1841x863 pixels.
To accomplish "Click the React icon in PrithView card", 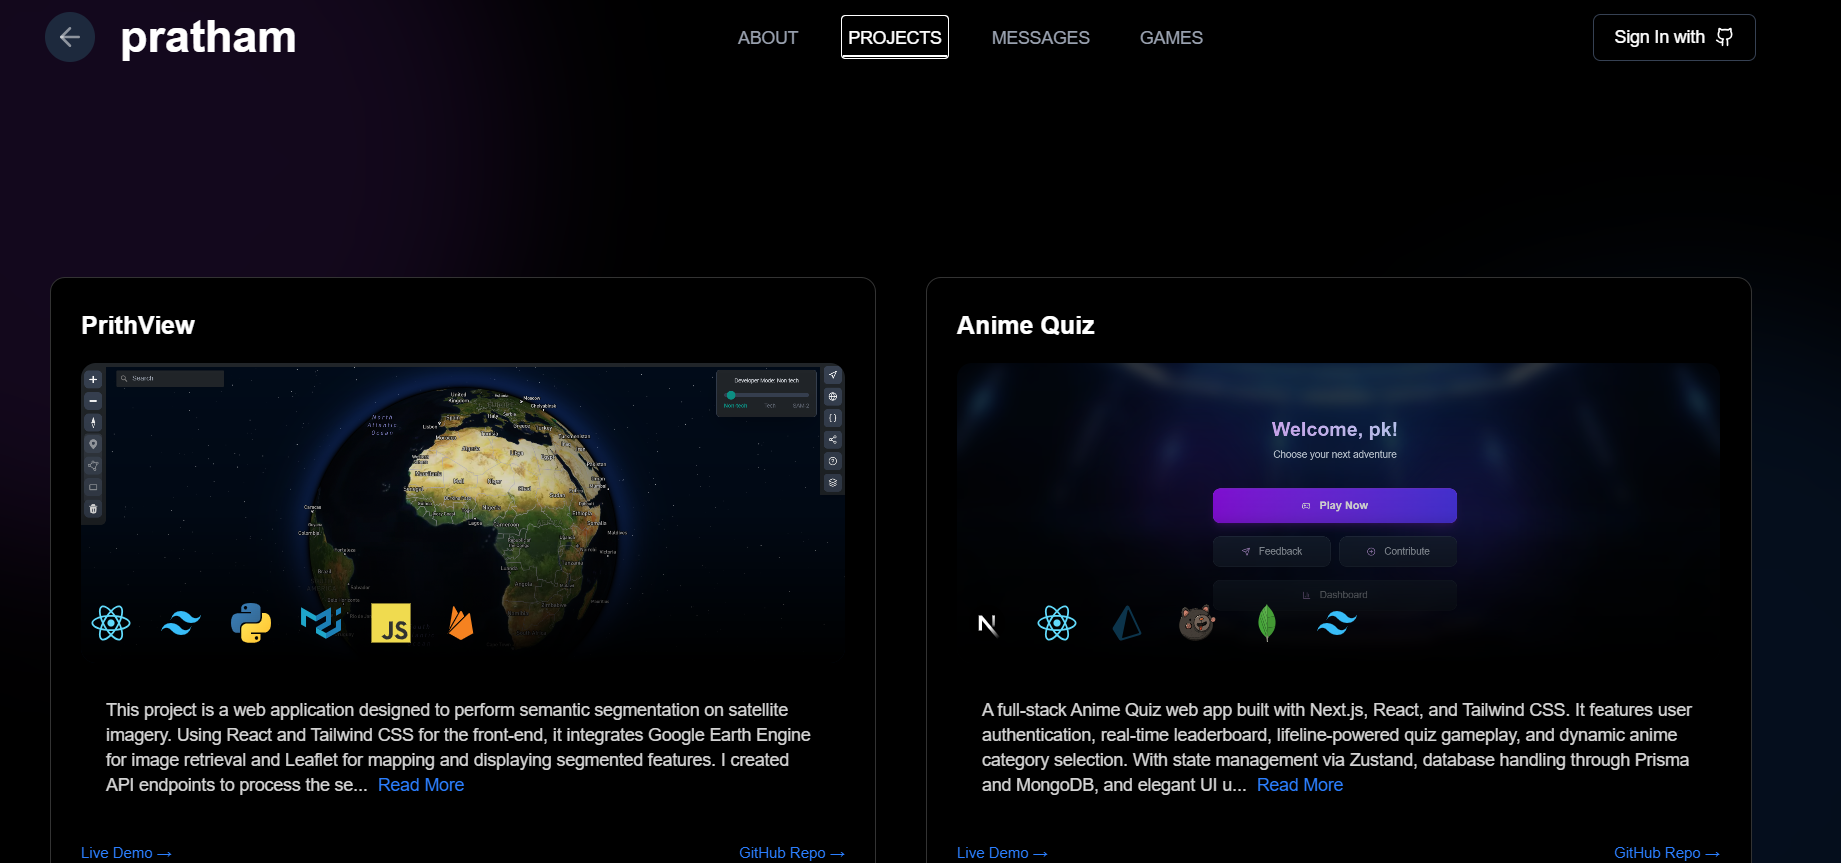I will coord(111,623).
